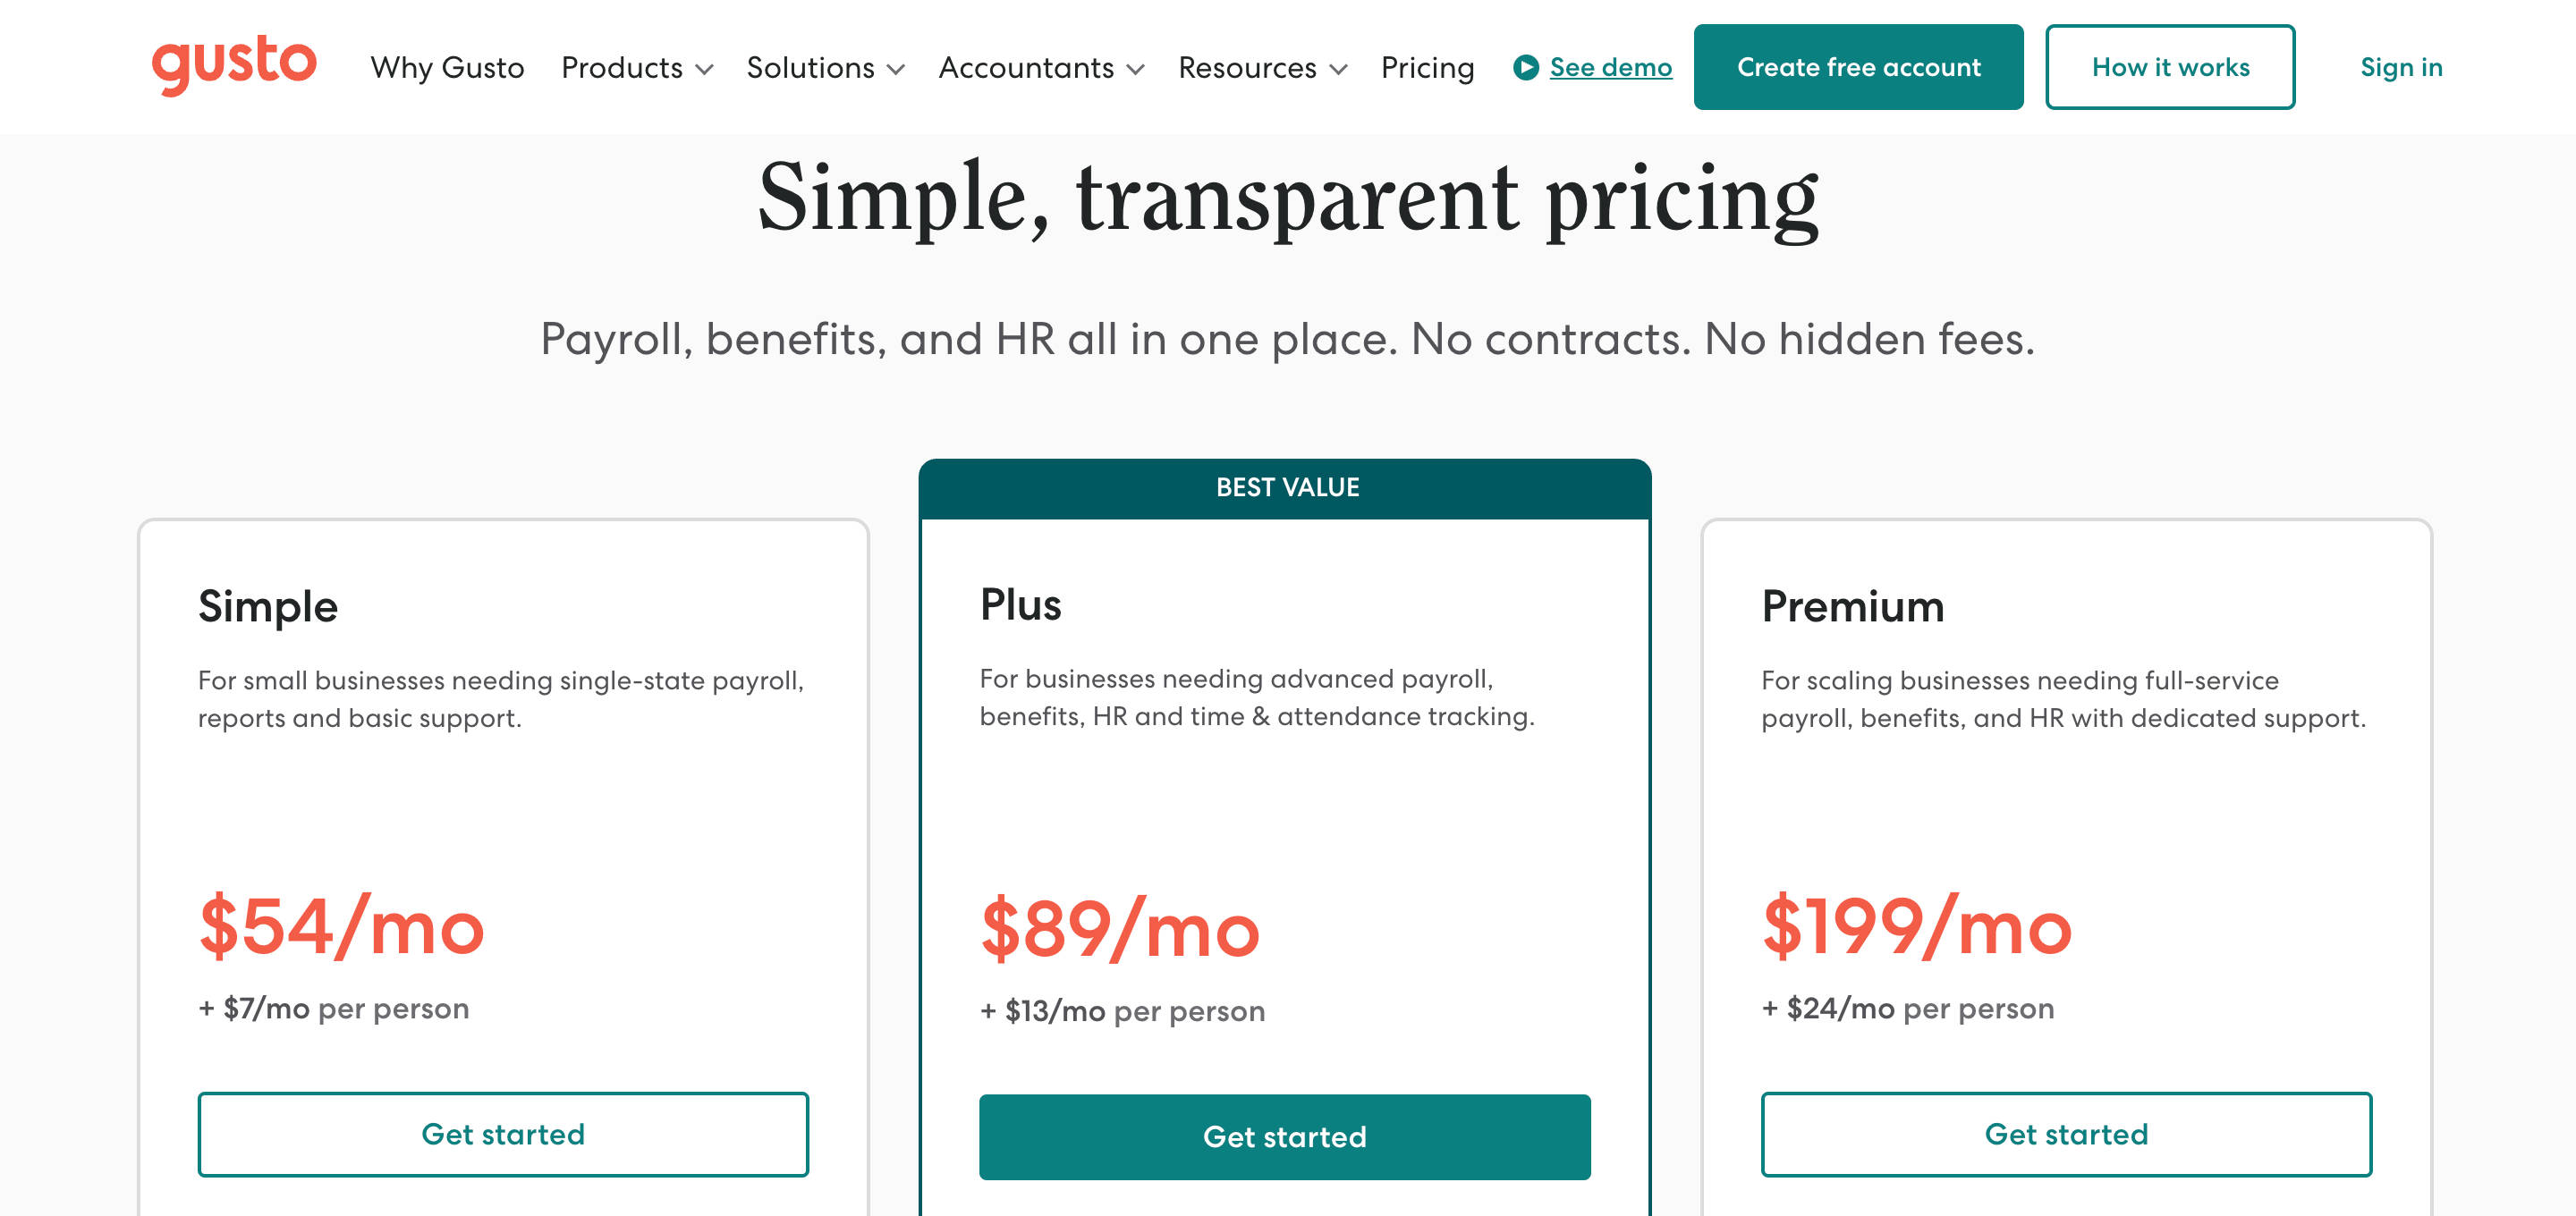Click the BEST VALUE banner
The height and width of the screenshot is (1216, 2576).
pyautogui.click(x=1285, y=488)
